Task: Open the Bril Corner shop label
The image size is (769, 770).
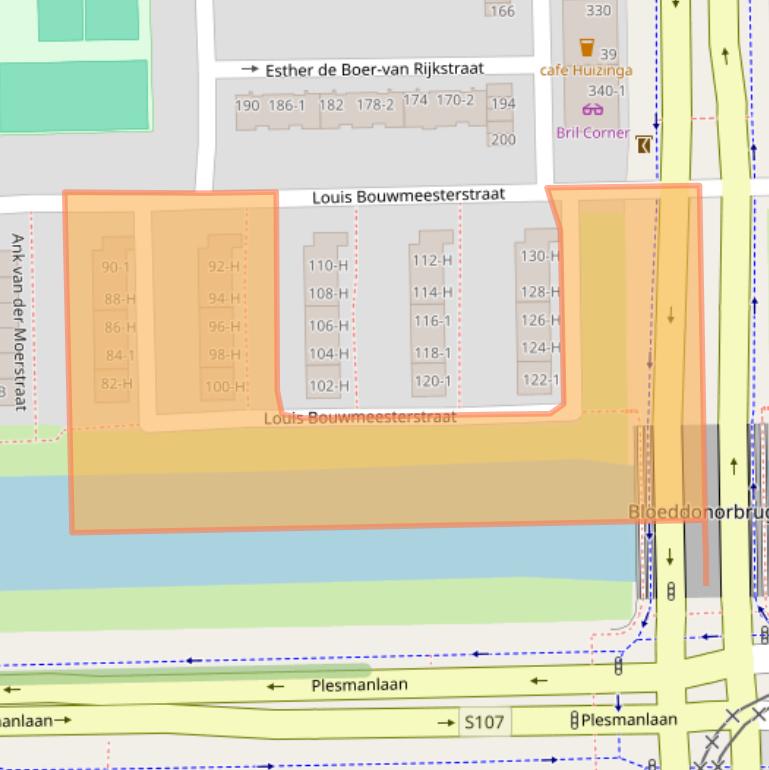Action: (x=592, y=133)
